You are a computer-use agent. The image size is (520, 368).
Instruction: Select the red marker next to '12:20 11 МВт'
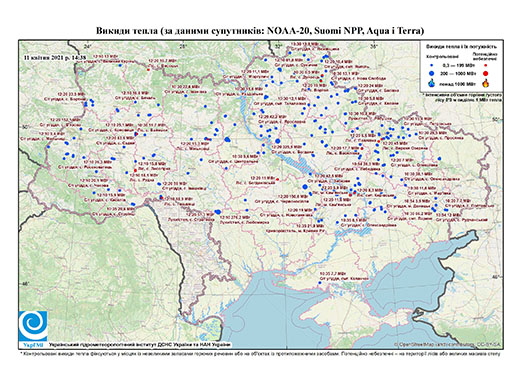277,179
